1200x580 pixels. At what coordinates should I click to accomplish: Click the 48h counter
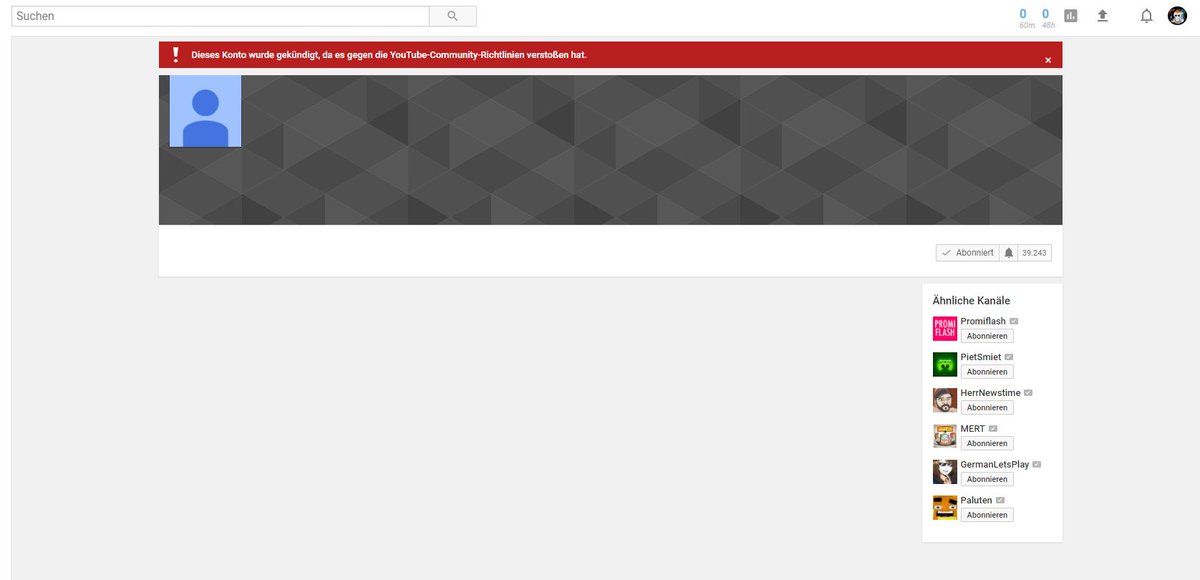point(1048,18)
